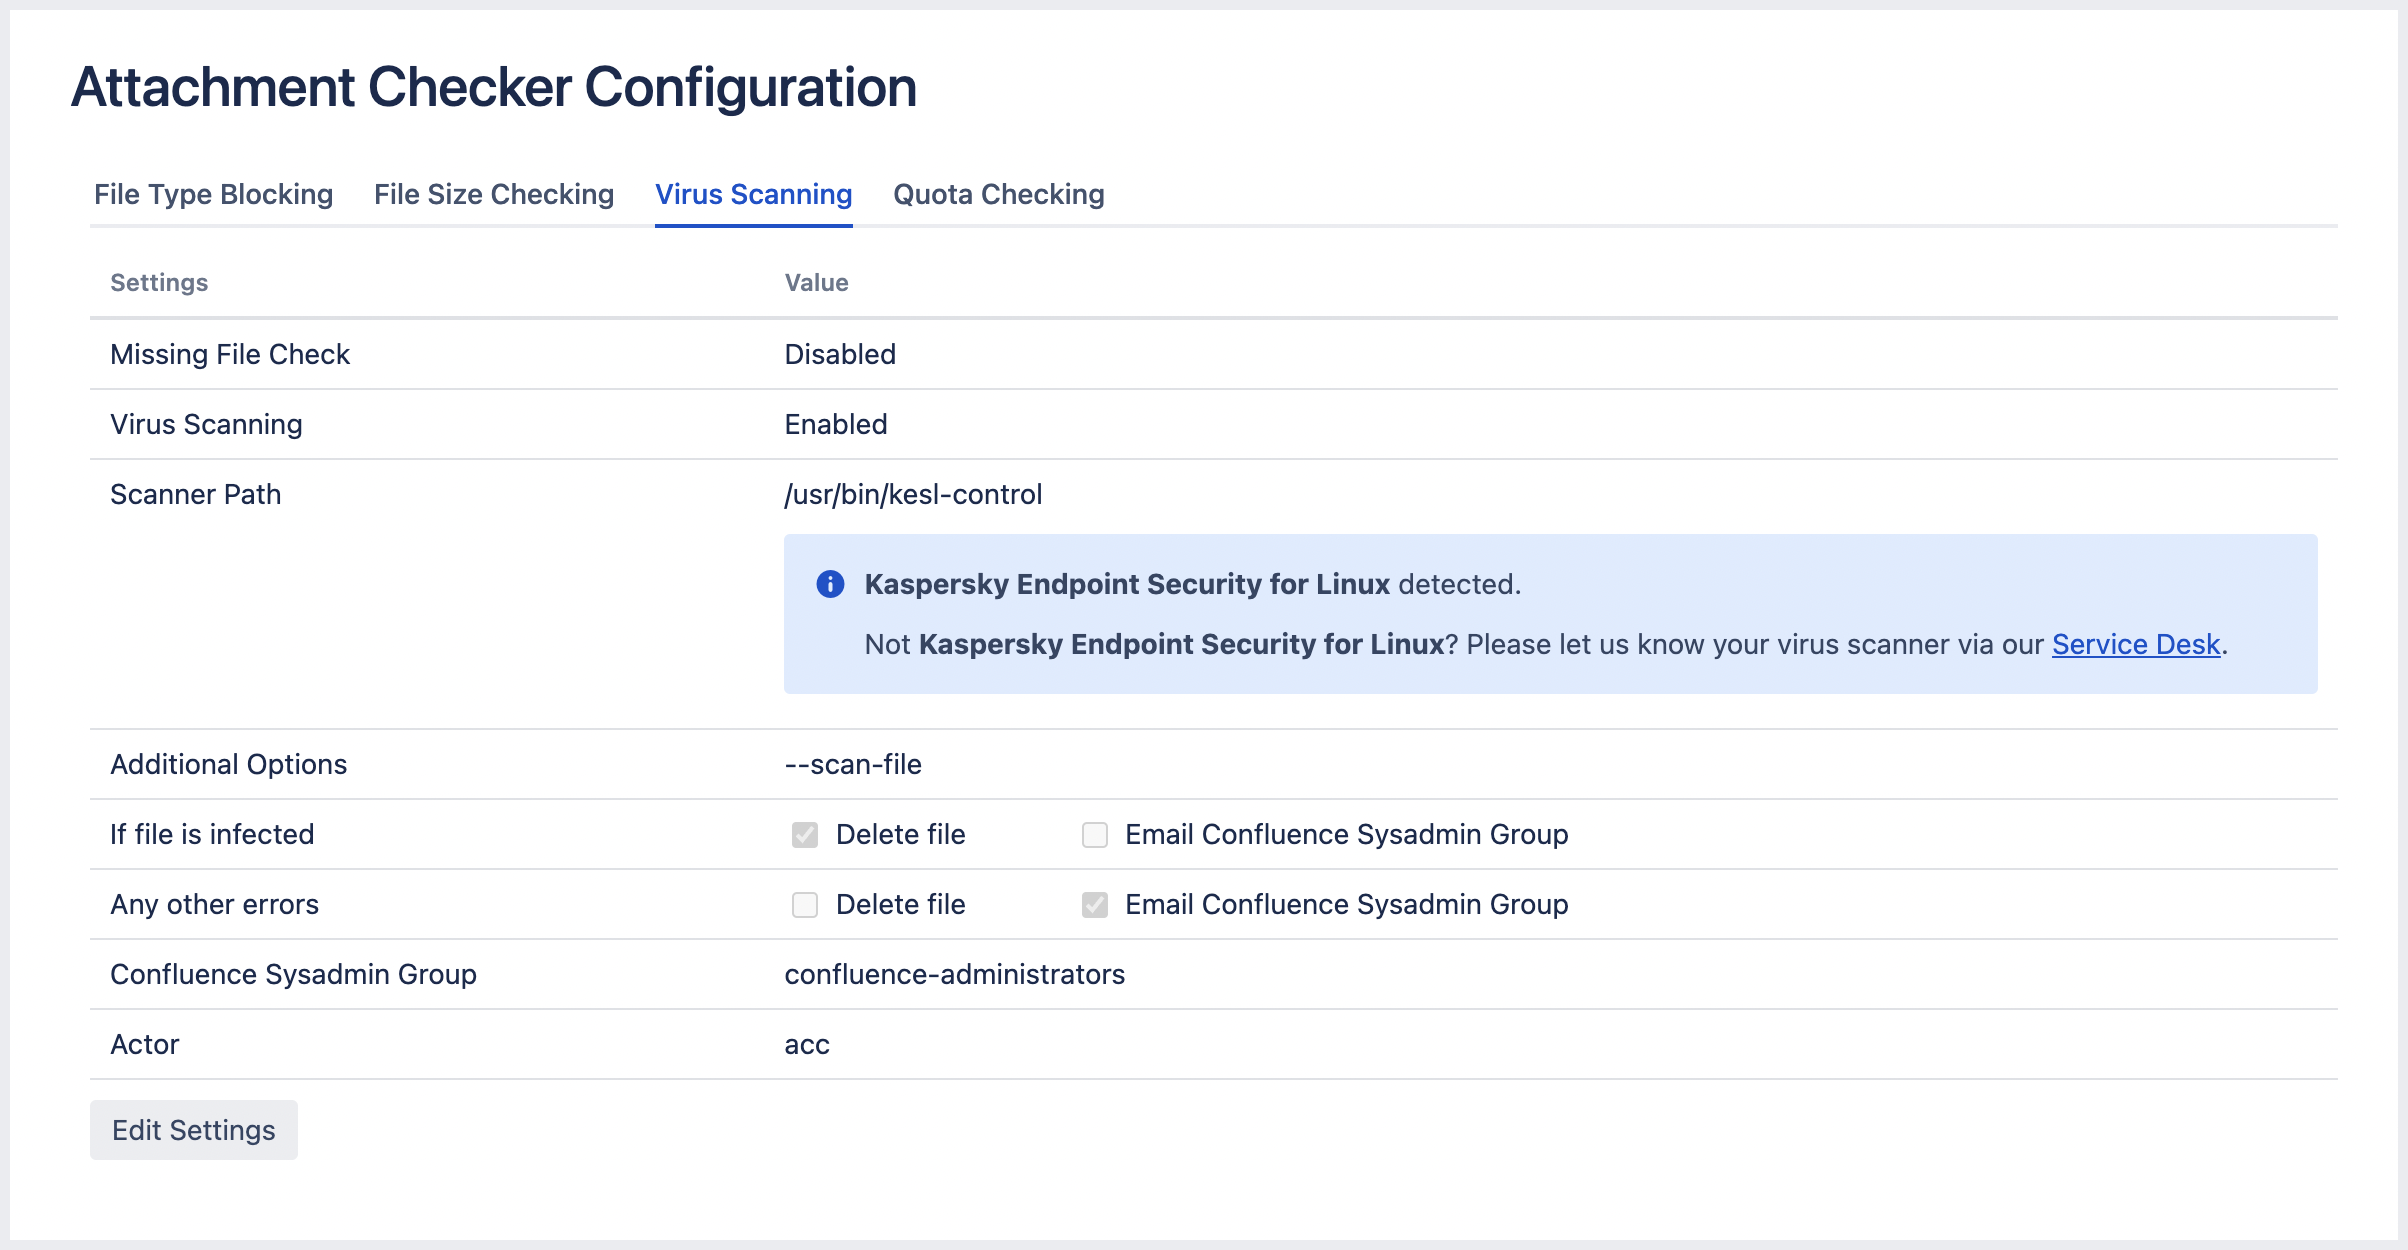Screen dimensions: 2408x1250
Task: Select the Virus Scanning tab
Action: tap(753, 194)
